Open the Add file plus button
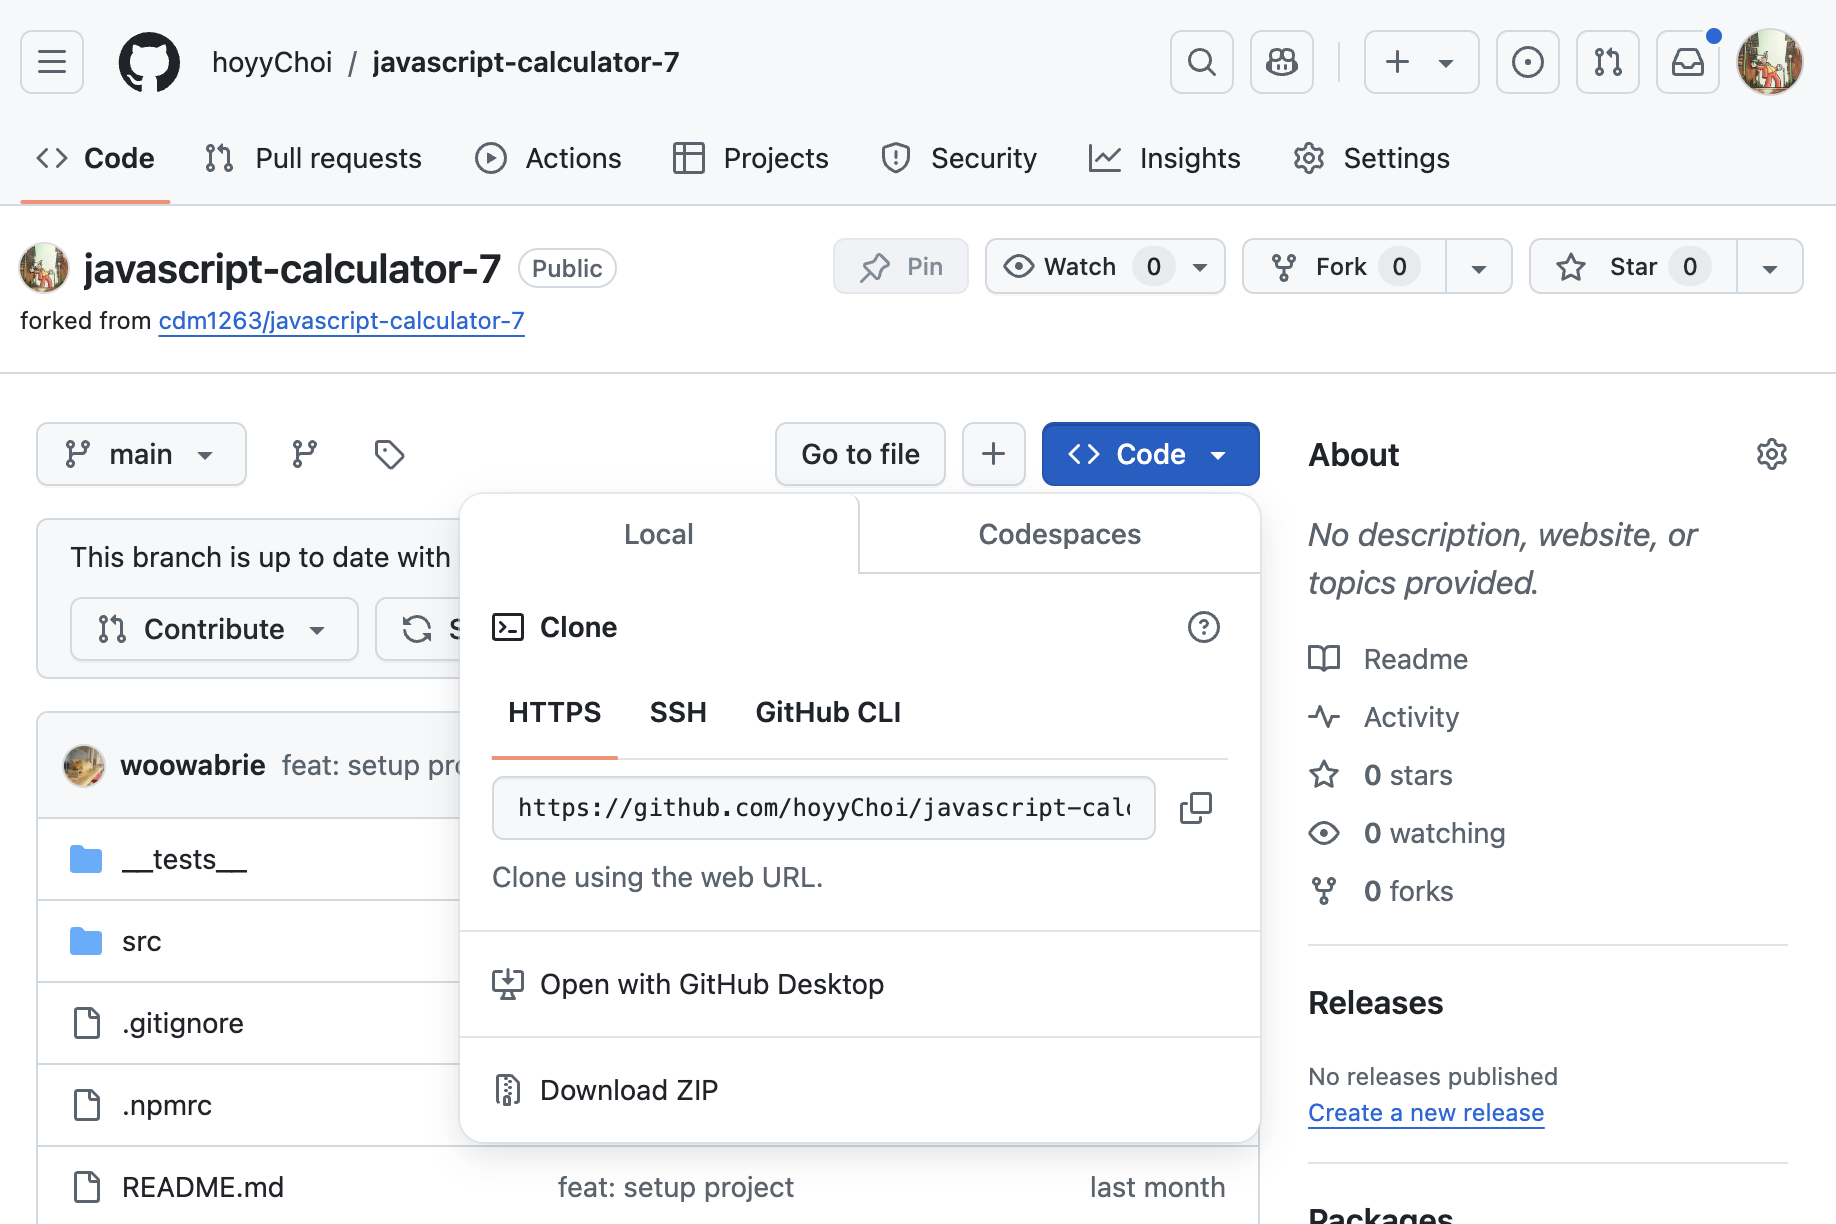The height and width of the screenshot is (1224, 1836). [x=994, y=454]
